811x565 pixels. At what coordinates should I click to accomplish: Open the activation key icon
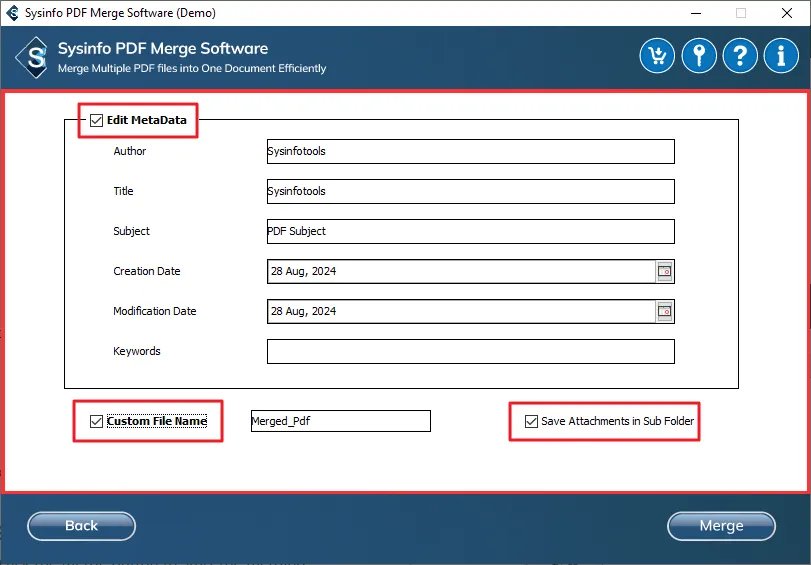(699, 55)
